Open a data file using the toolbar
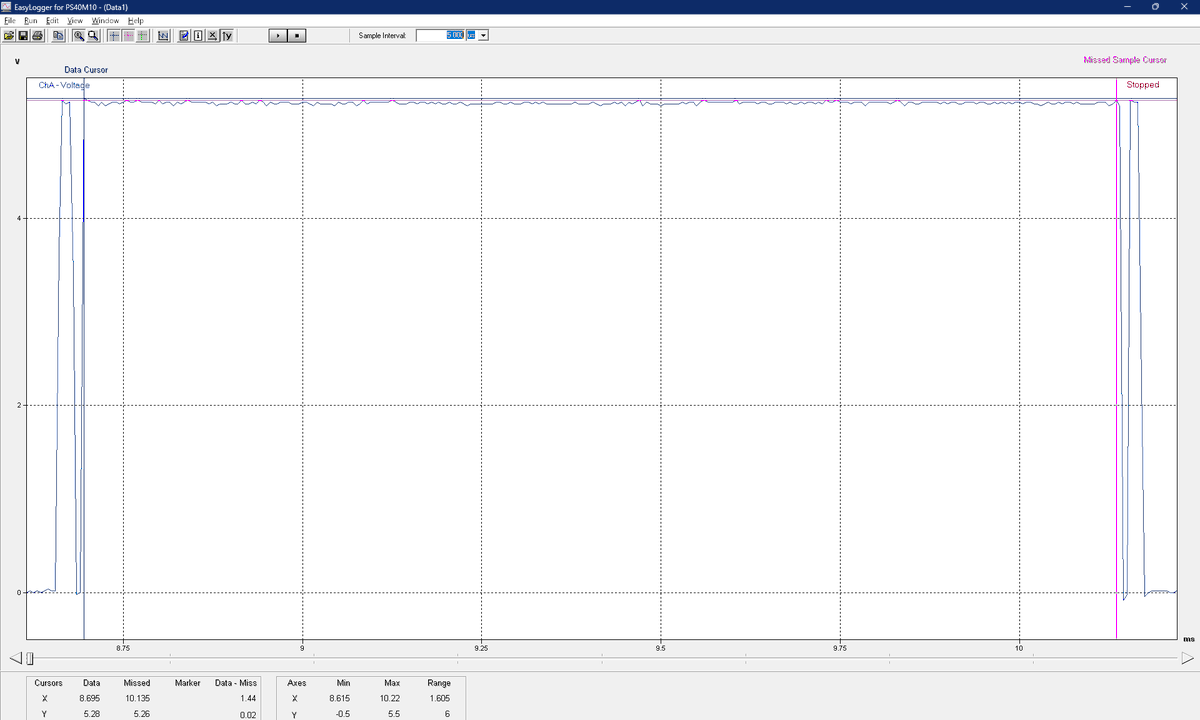1200x720 pixels. [x=8, y=35]
